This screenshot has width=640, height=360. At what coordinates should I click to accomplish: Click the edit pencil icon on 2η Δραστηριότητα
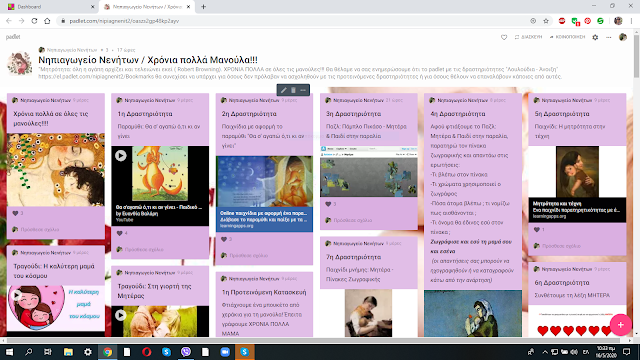pyautogui.click(x=284, y=90)
